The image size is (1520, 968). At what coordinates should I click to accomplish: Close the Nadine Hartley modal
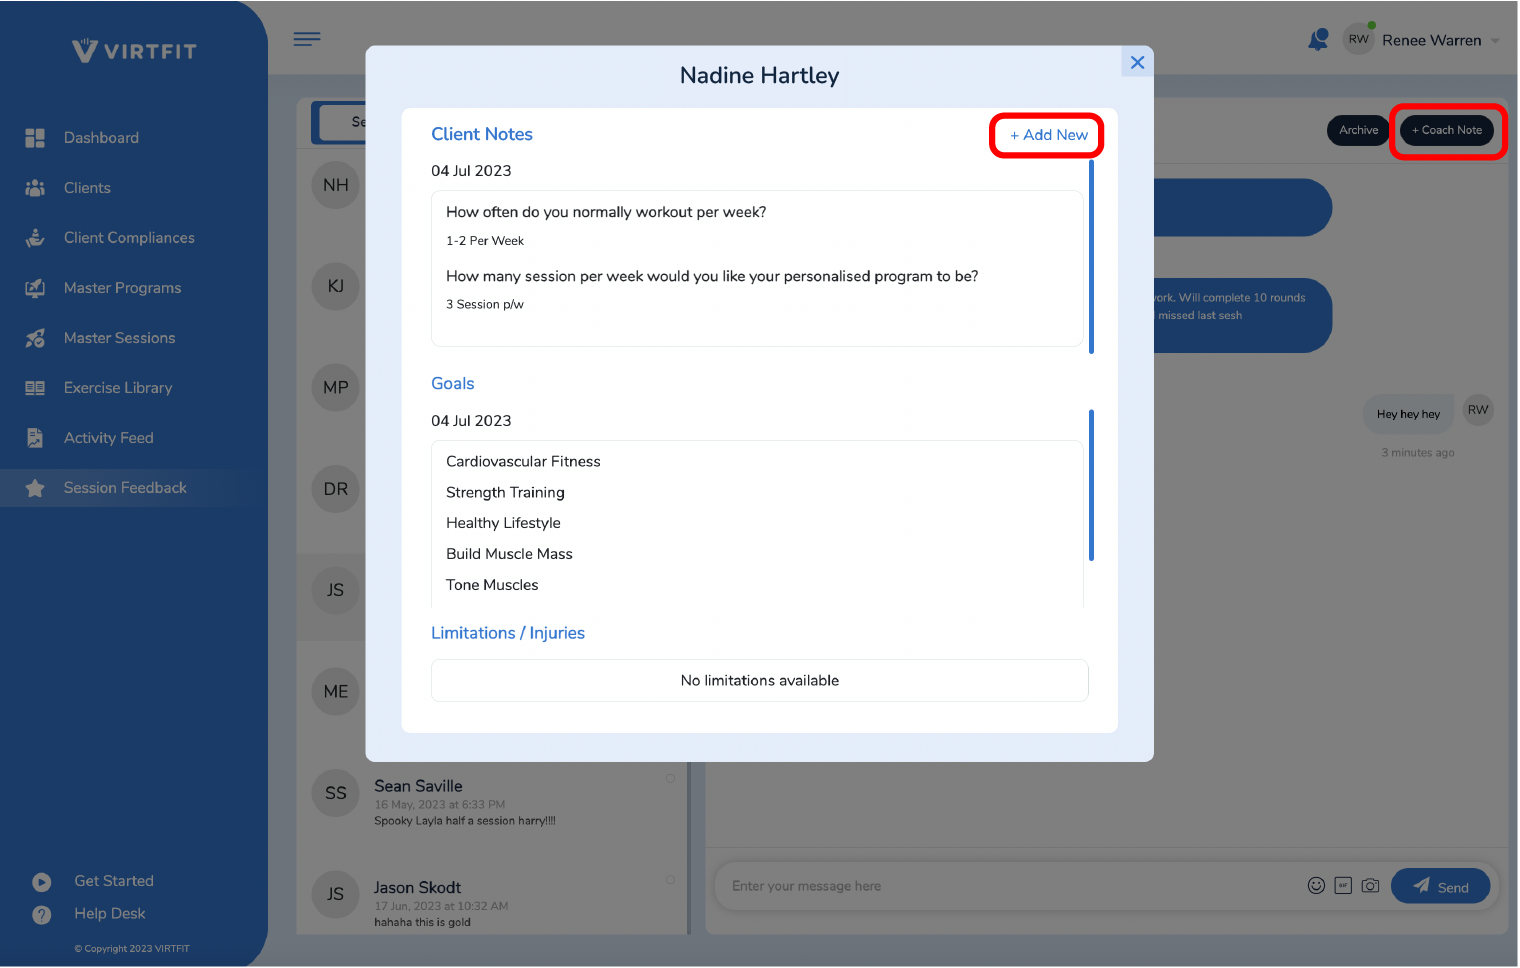[1137, 62]
